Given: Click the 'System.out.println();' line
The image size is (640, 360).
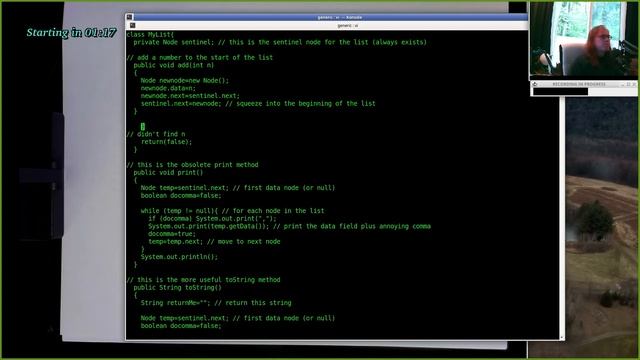Looking at the screenshot, I should click(x=179, y=257).
